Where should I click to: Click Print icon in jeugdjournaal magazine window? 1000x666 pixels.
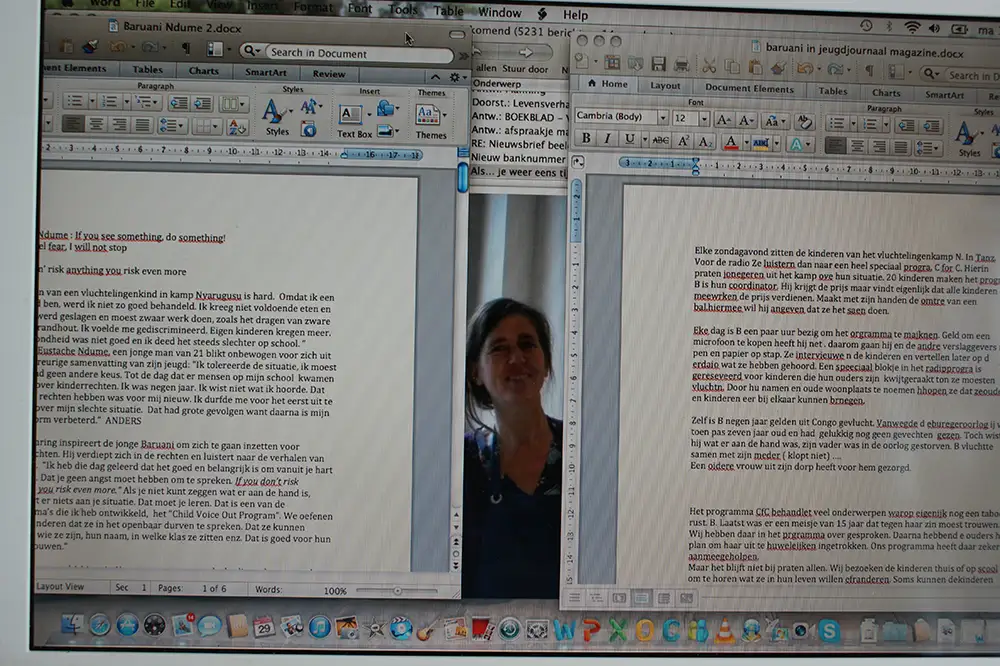[681, 64]
